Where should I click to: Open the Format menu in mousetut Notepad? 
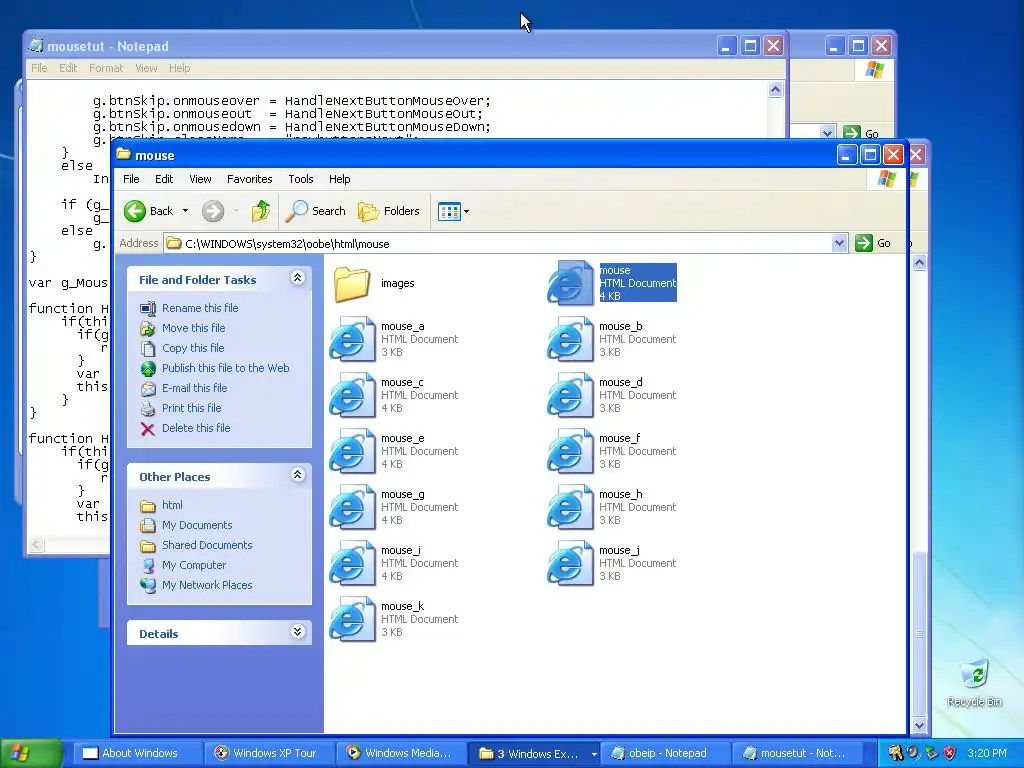[106, 68]
